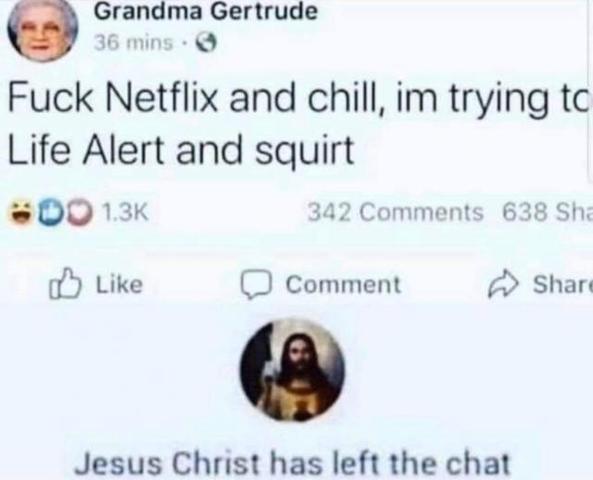Click the Share button label

click(562, 284)
